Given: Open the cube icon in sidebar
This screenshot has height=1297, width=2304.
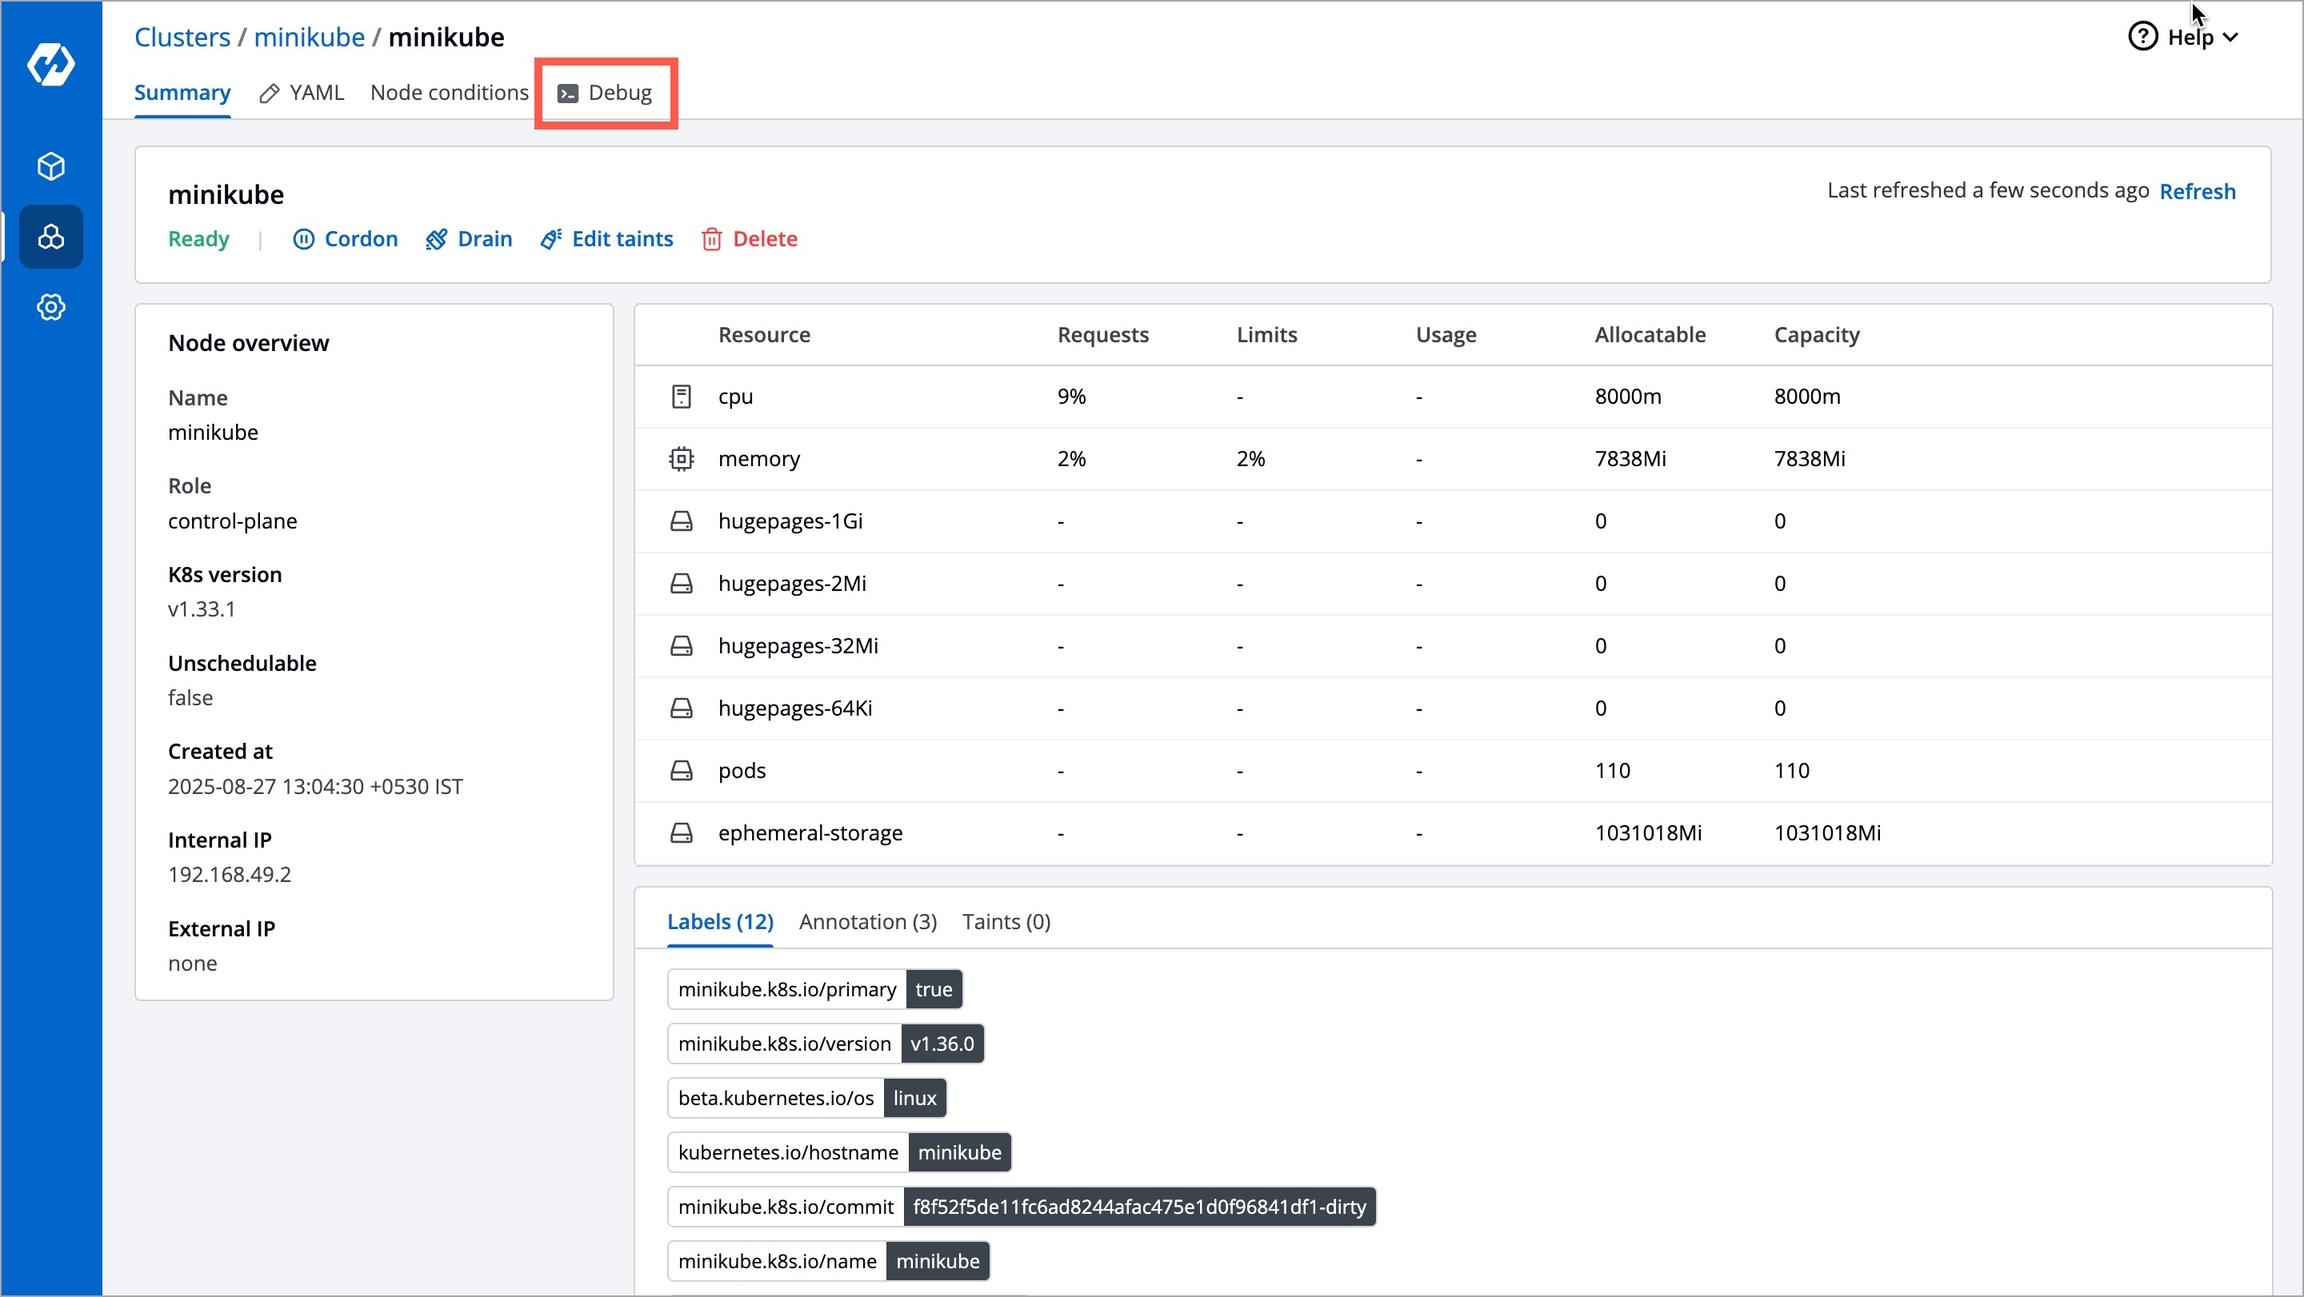Looking at the screenshot, I should [51, 166].
